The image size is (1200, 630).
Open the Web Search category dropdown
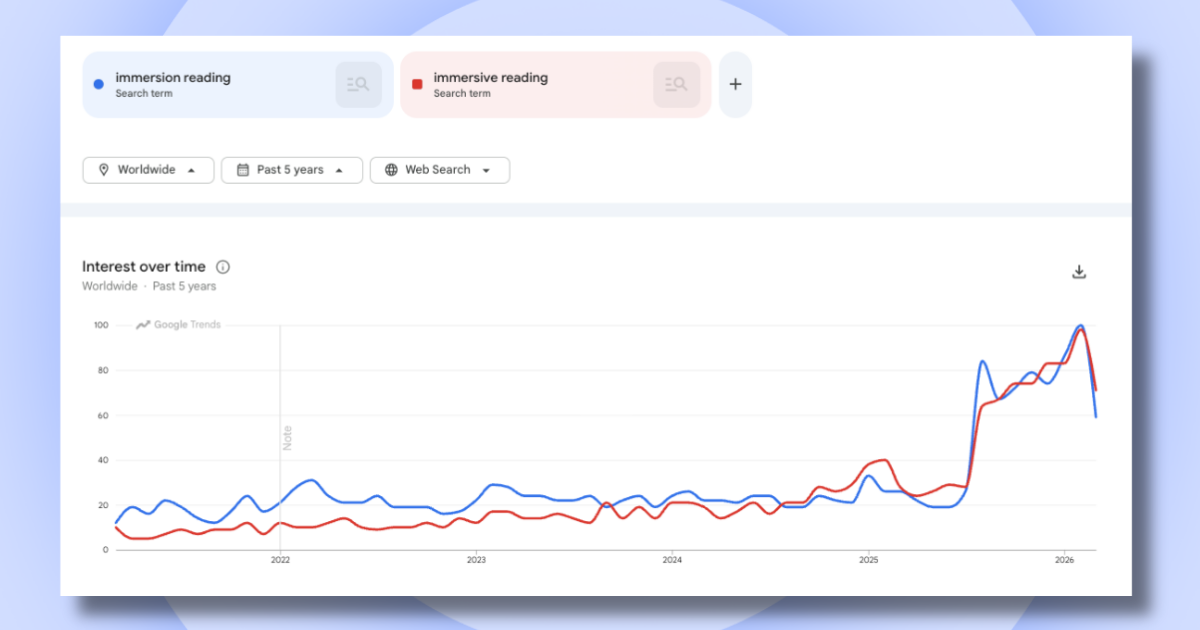pyautogui.click(x=440, y=170)
